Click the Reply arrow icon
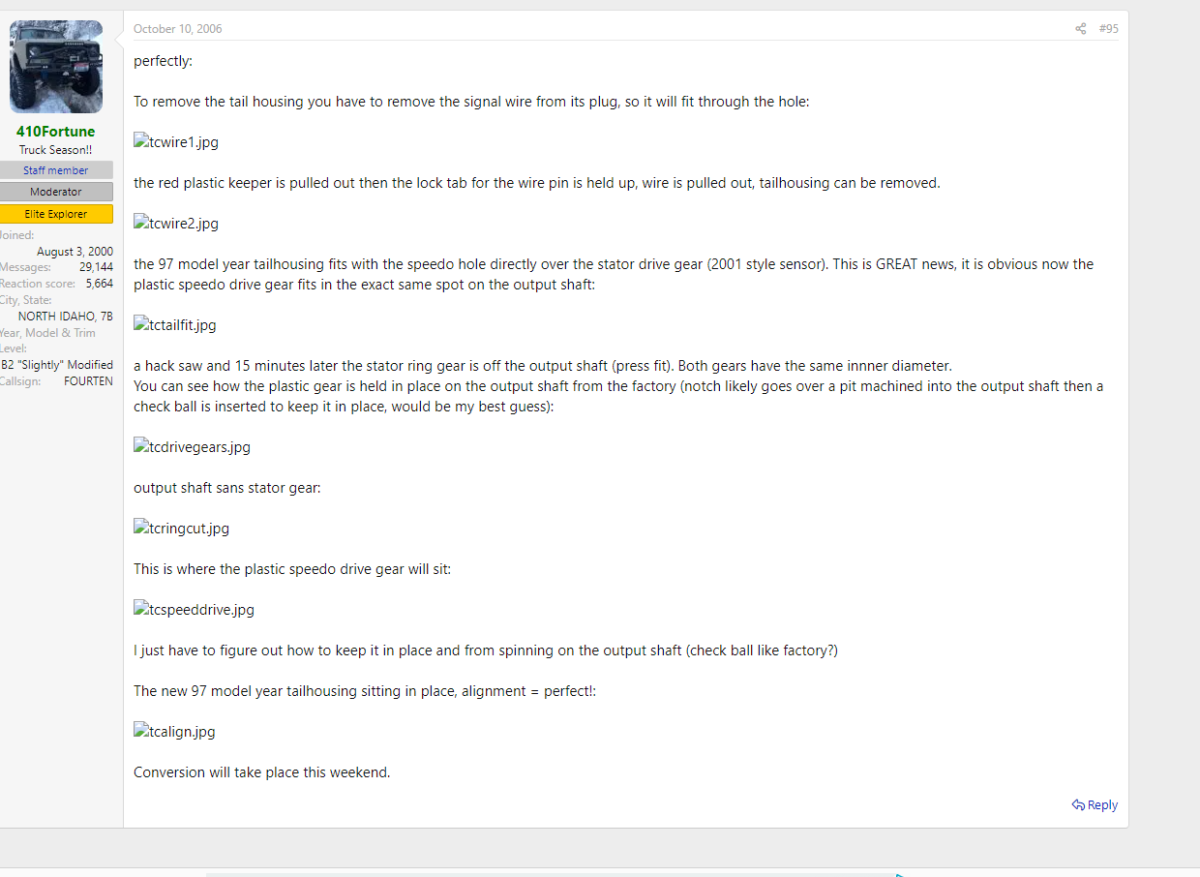The width and height of the screenshot is (1200, 877). (x=1078, y=805)
